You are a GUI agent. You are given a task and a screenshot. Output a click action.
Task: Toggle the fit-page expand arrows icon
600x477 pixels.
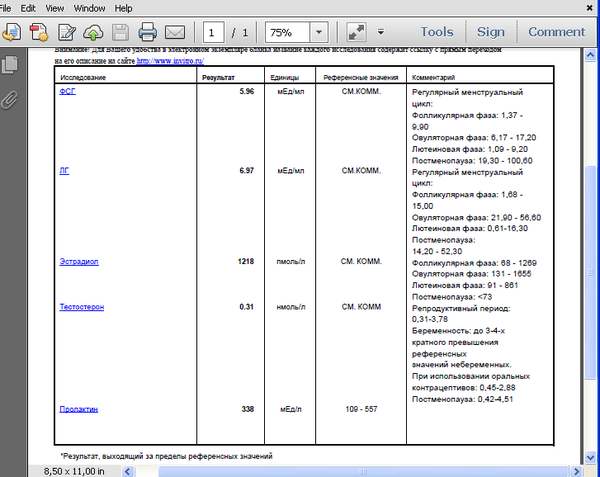coord(356,32)
